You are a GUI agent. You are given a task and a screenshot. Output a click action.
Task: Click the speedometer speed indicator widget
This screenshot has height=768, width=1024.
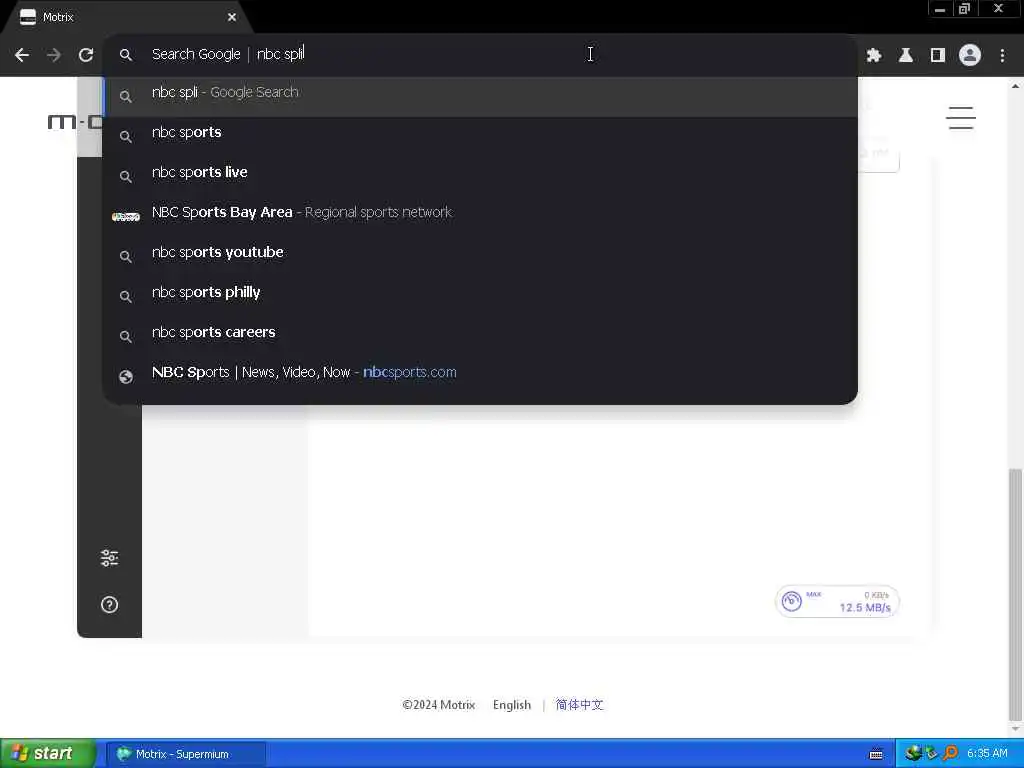837,601
